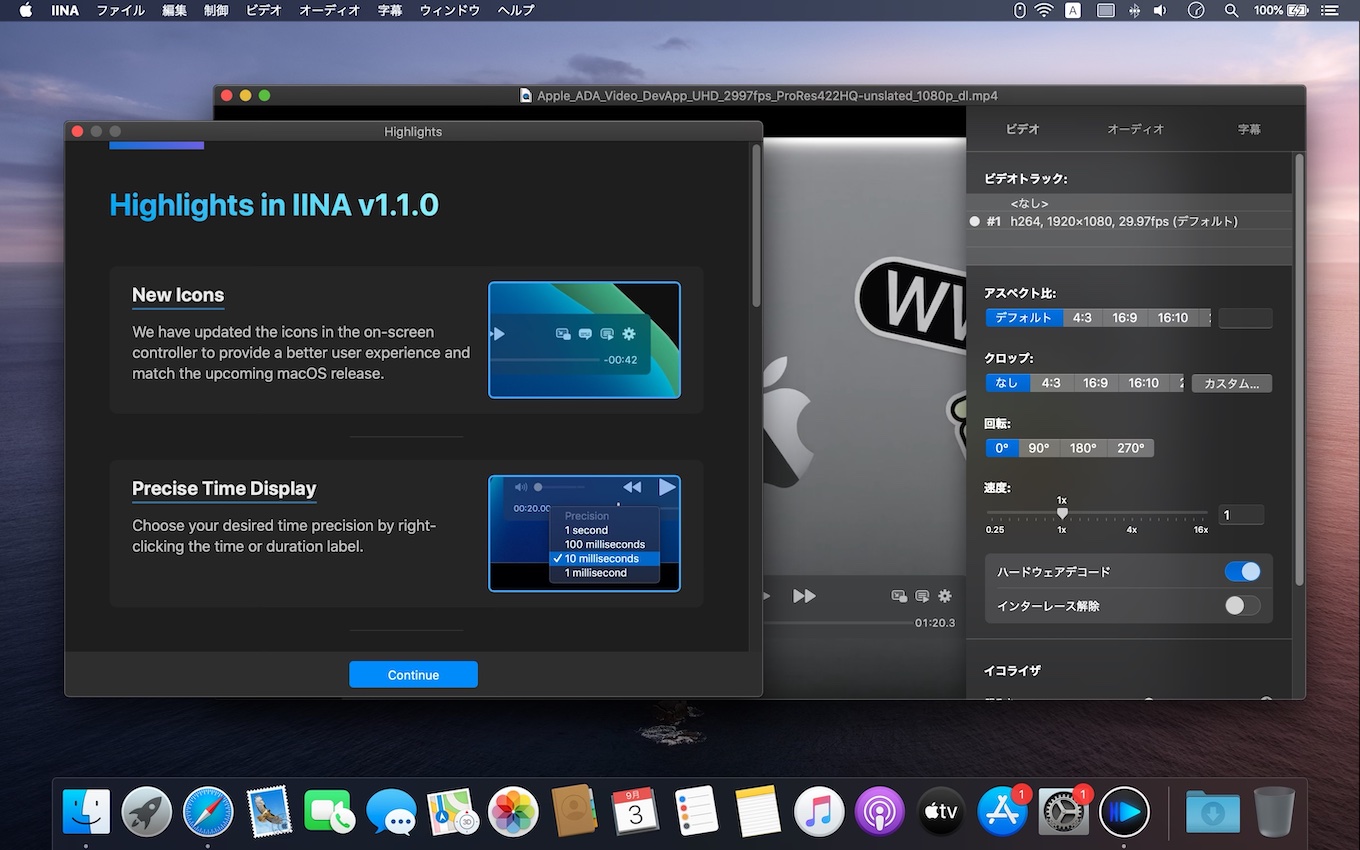Click the speed value field
The height and width of the screenshot is (850, 1360).
pyautogui.click(x=1241, y=515)
